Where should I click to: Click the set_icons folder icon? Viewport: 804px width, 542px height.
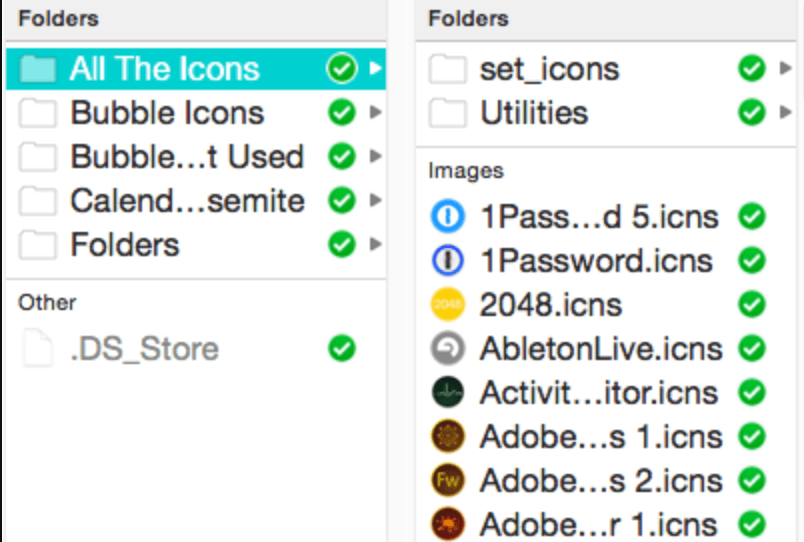point(447,69)
